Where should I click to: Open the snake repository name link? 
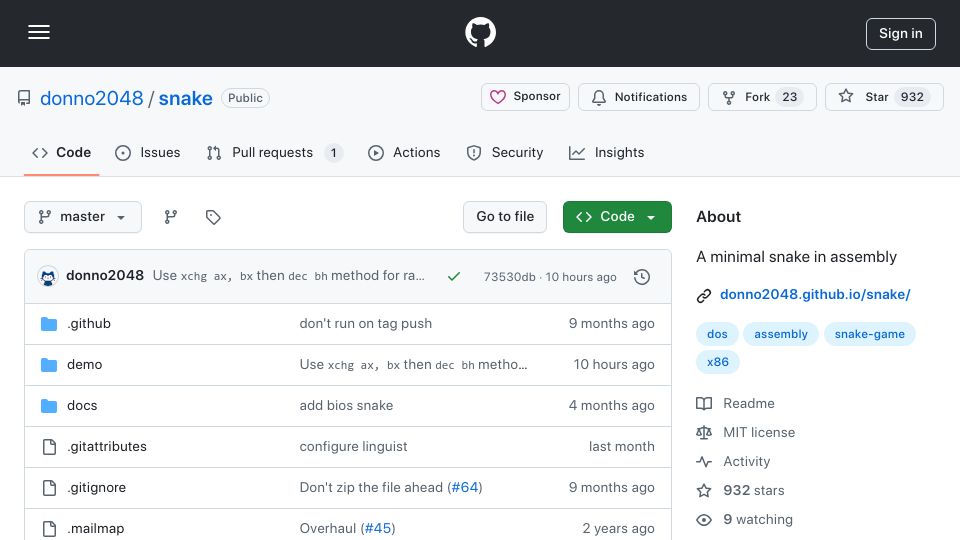(x=186, y=98)
